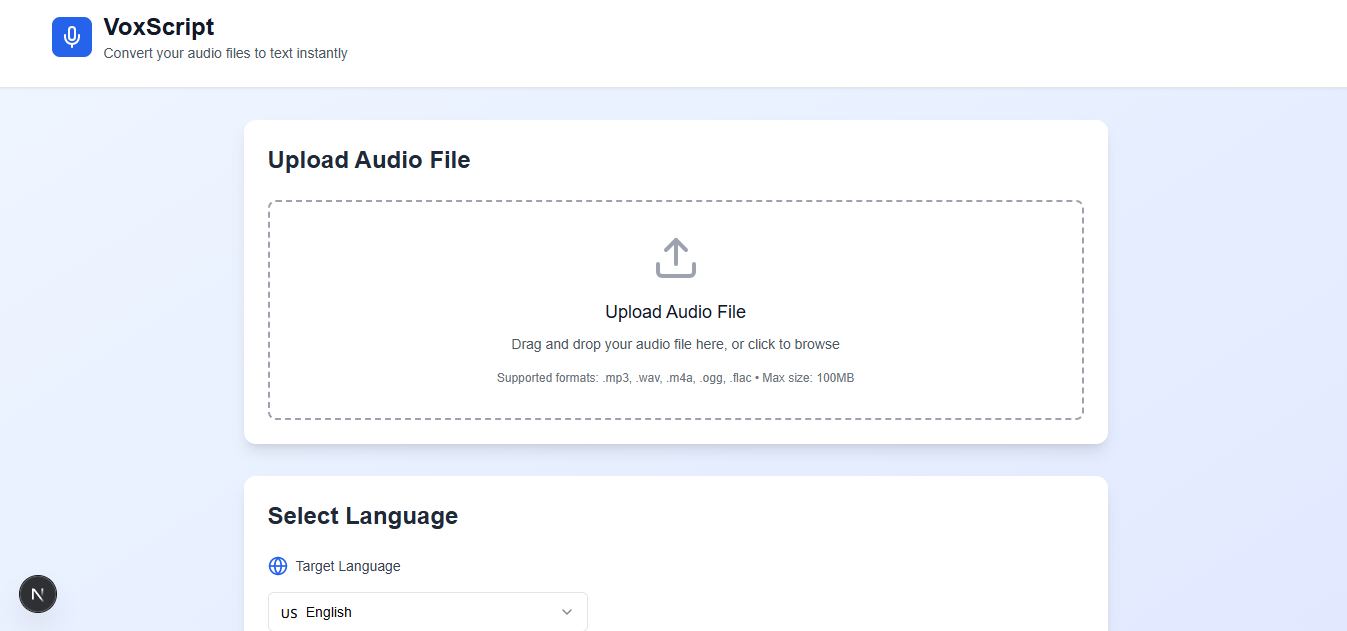The height and width of the screenshot is (631, 1347).
Task: Click the upload arrow icon in drop zone
Action: (676, 258)
